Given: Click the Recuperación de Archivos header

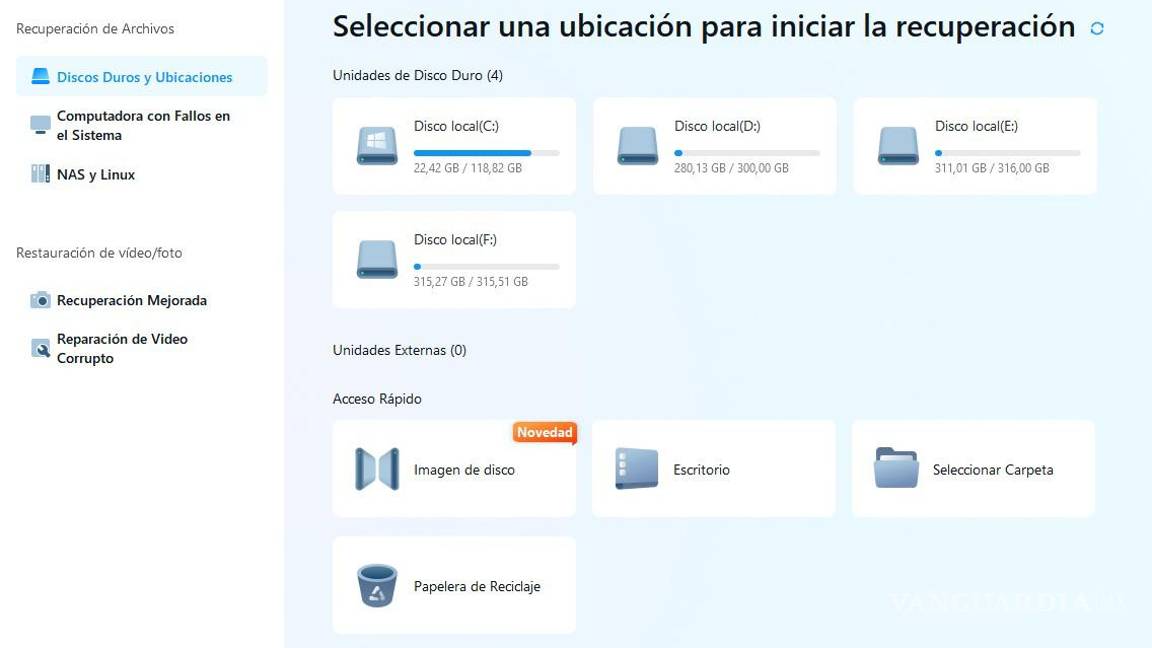Looking at the screenshot, I should (94, 28).
